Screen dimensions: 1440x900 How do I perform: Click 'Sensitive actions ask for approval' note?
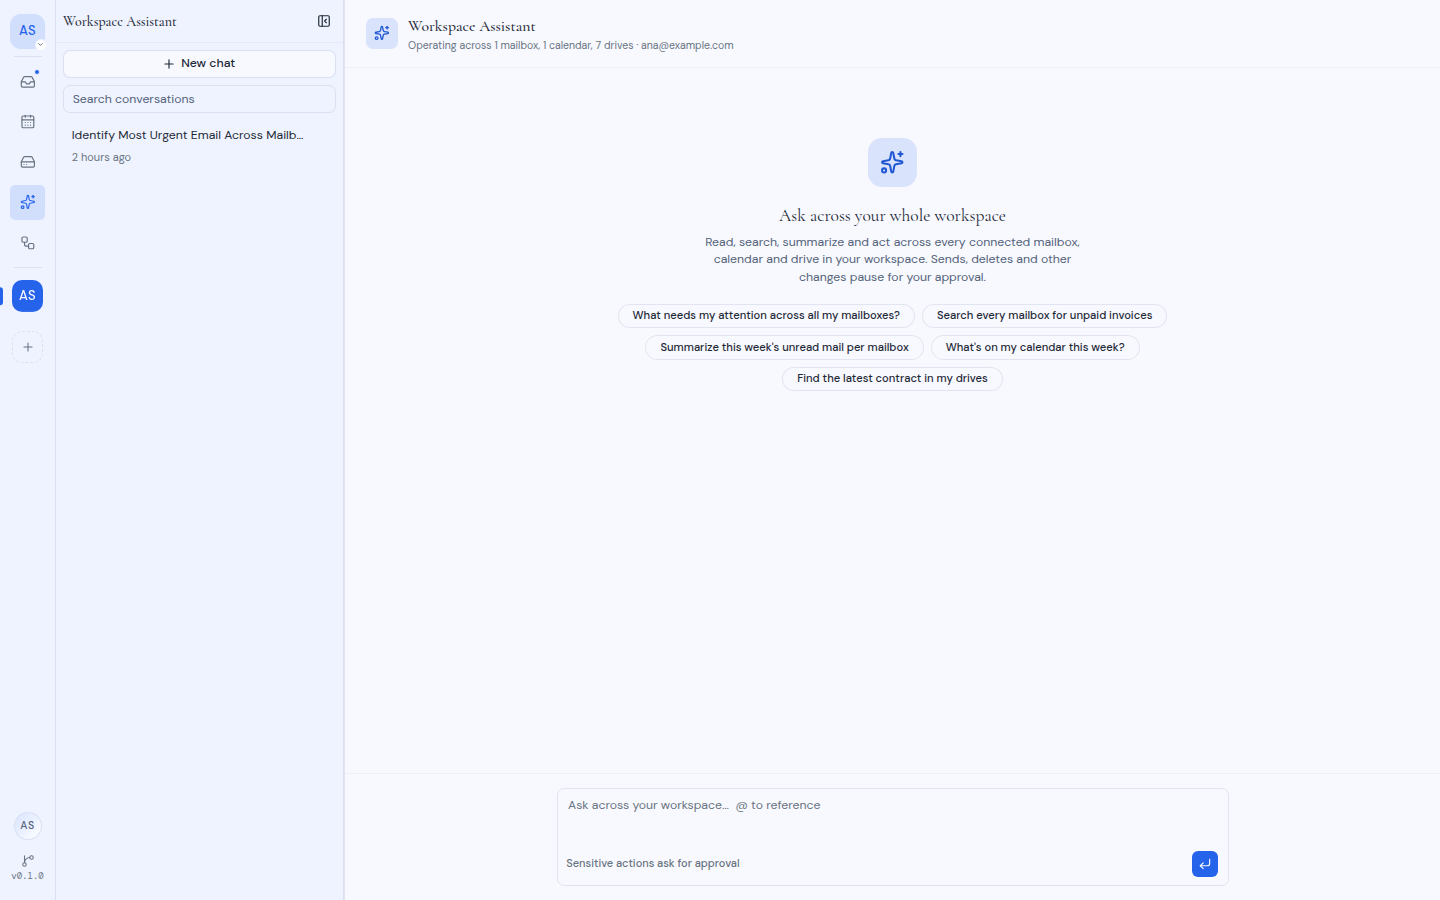[x=653, y=864]
